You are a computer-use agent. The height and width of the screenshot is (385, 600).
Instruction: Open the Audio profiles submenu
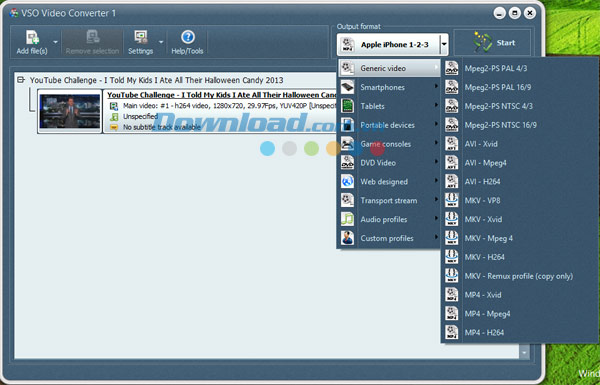pyautogui.click(x=389, y=219)
